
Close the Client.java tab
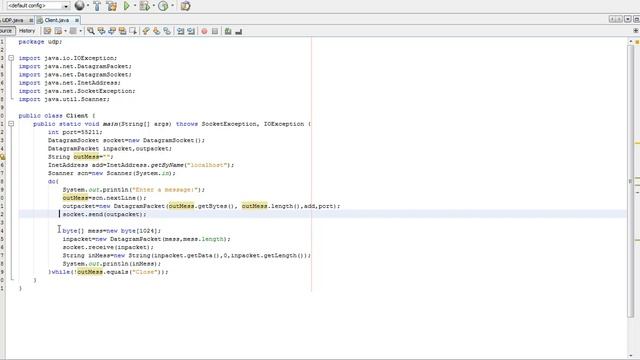point(76,20)
